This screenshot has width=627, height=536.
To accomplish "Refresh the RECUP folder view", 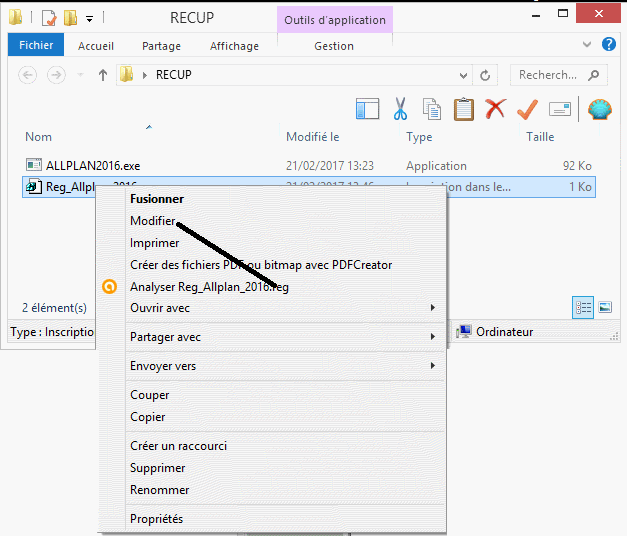I will [x=485, y=75].
